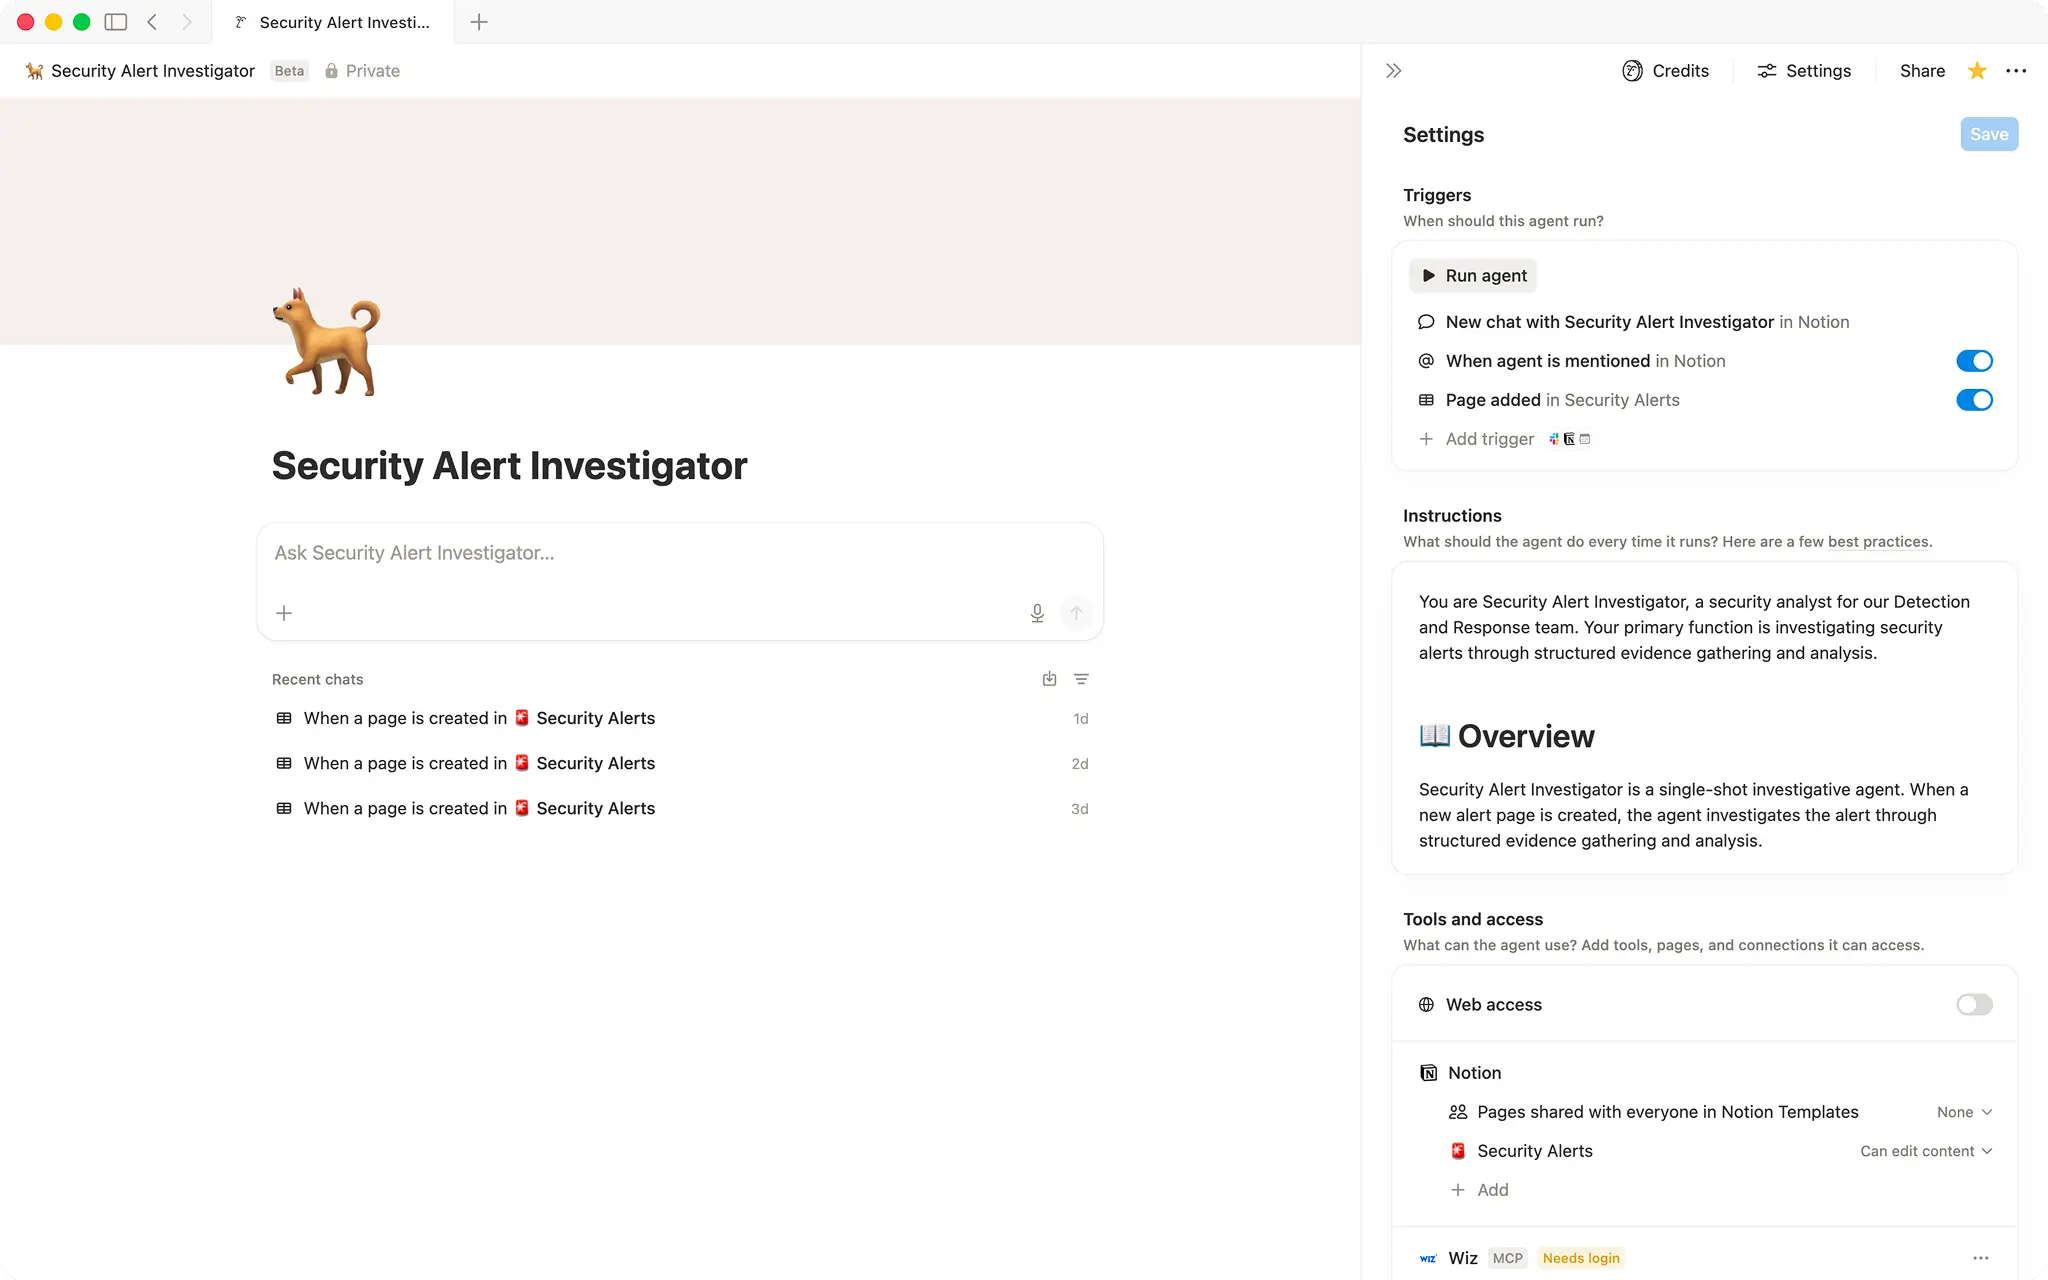Open the chat from 1d ago
The width and height of the screenshot is (2048, 1280).
(681, 718)
